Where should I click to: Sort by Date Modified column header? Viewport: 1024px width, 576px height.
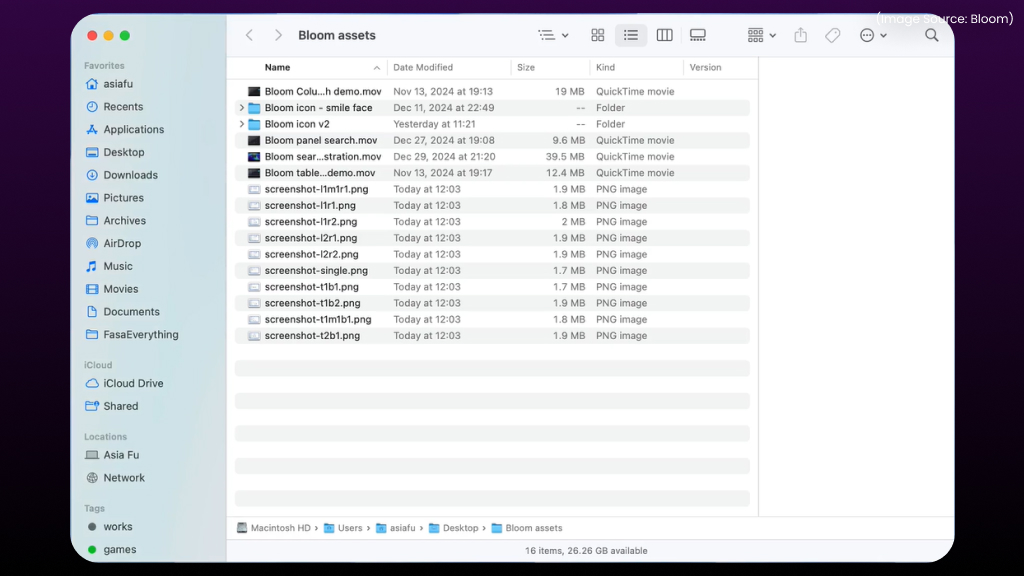point(423,67)
